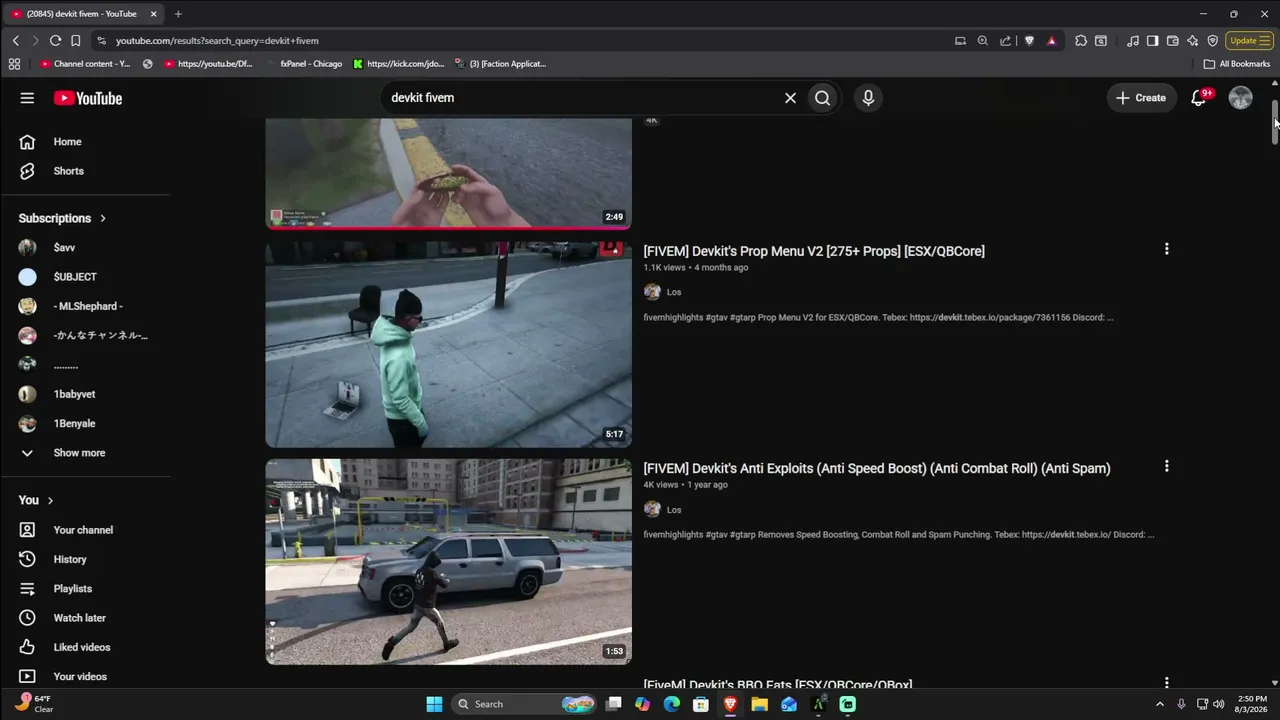1280x720 pixels.
Task: Submit search with the magnifier button
Action: [x=822, y=98]
